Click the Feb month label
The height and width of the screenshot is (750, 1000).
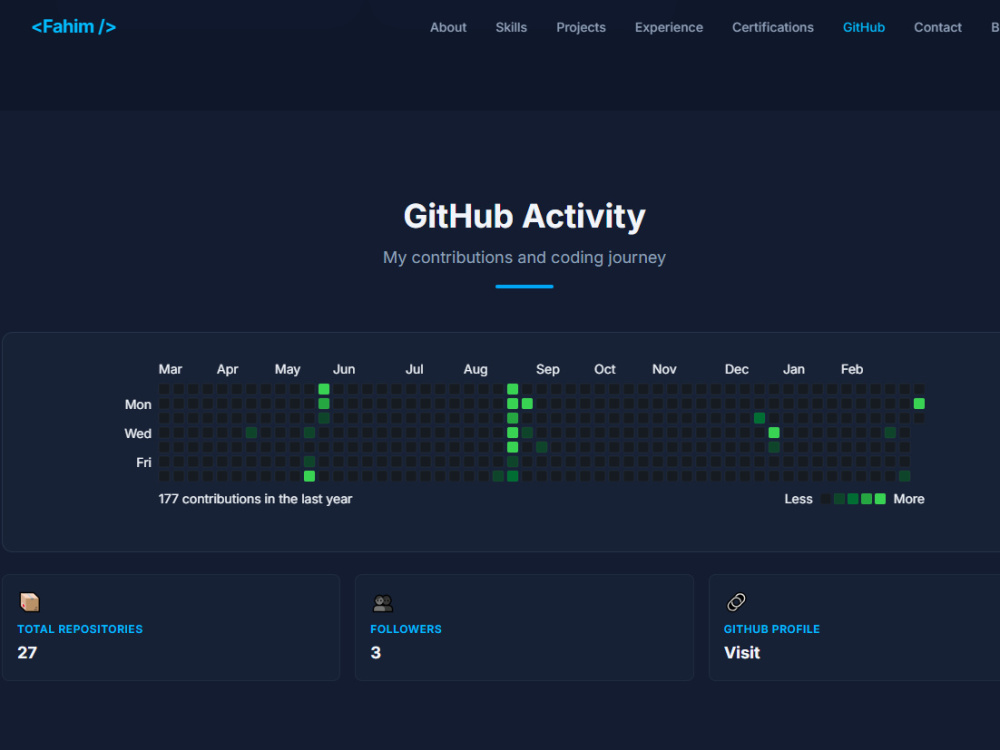[x=851, y=369]
